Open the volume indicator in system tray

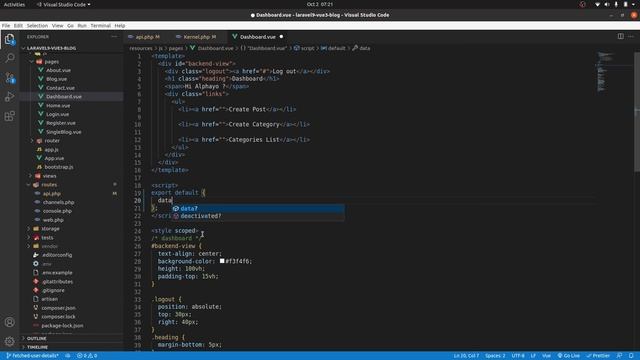click(607, 4)
